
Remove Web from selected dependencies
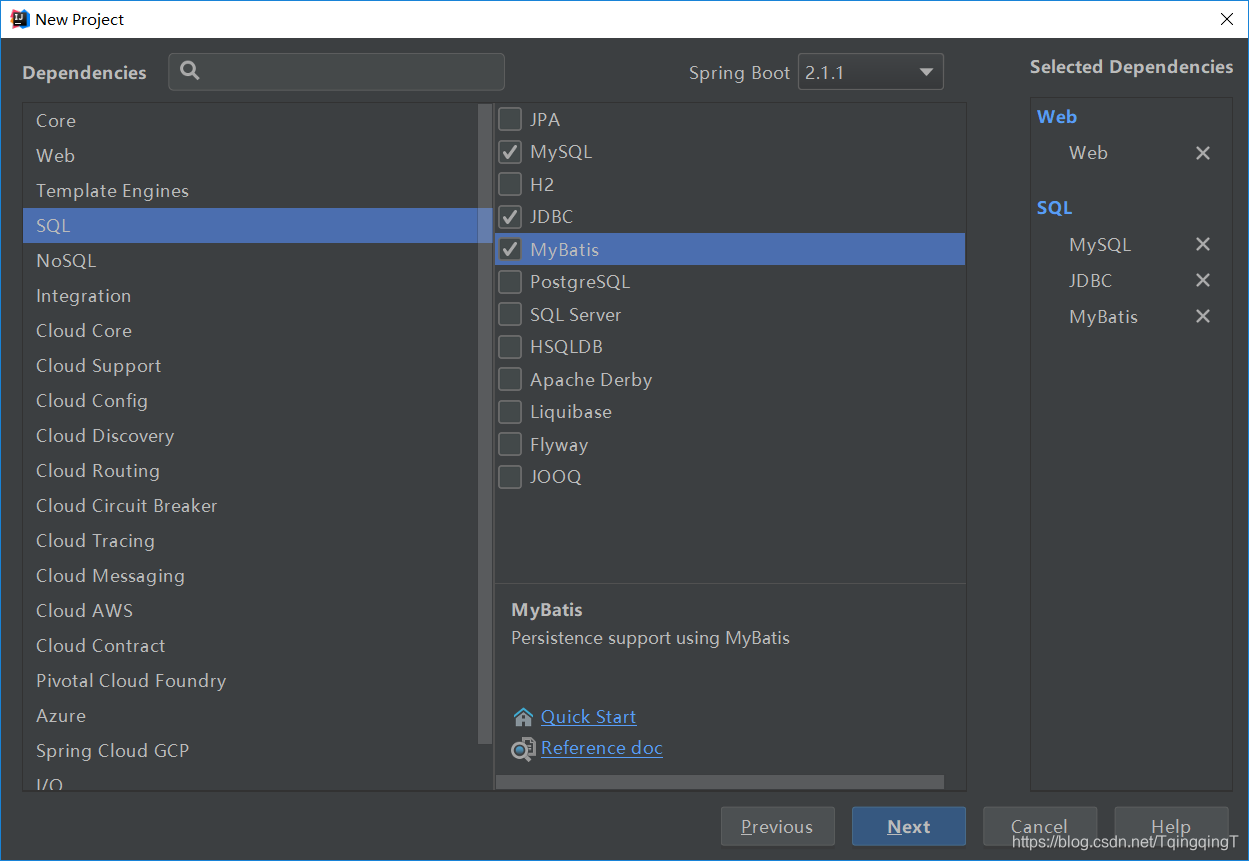[x=1203, y=153]
